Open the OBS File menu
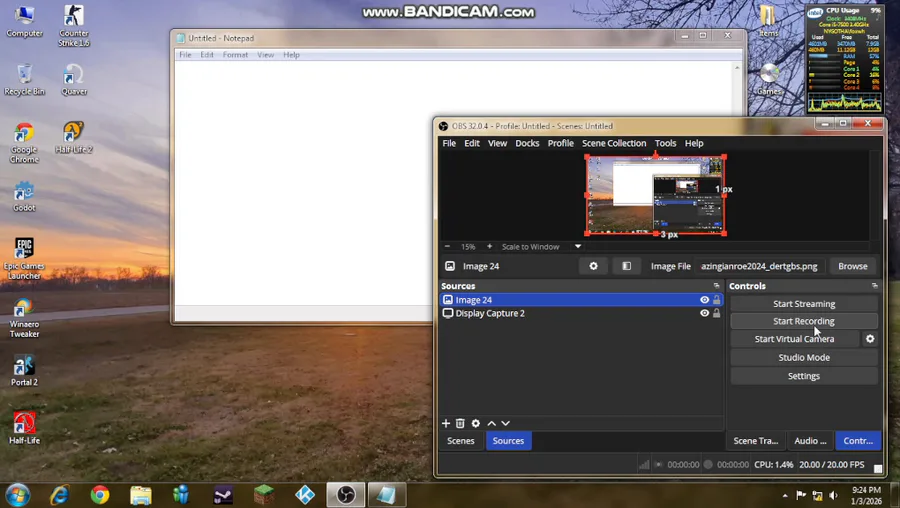 [x=449, y=143]
